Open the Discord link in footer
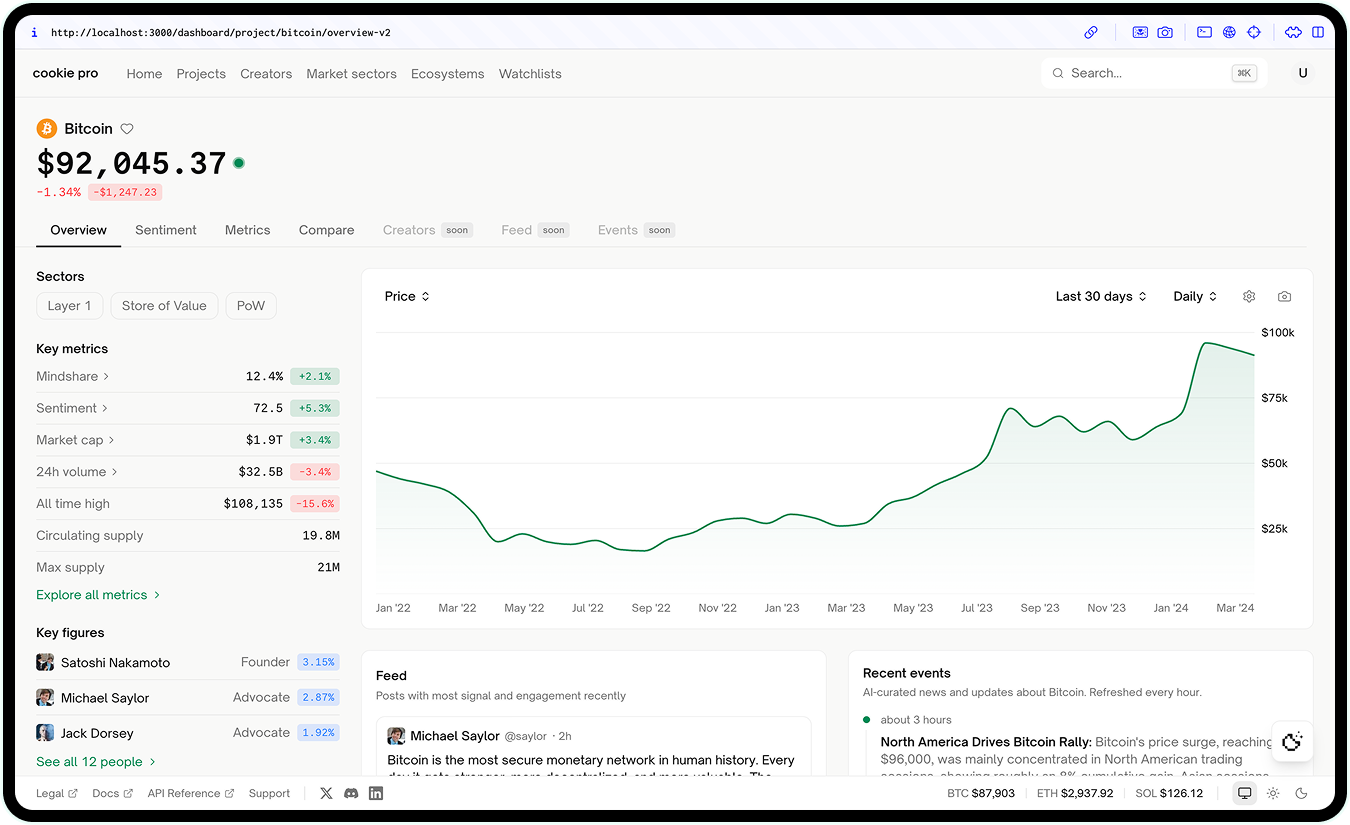The width and height of the screenshot is (1350, 825). [351, 793]
